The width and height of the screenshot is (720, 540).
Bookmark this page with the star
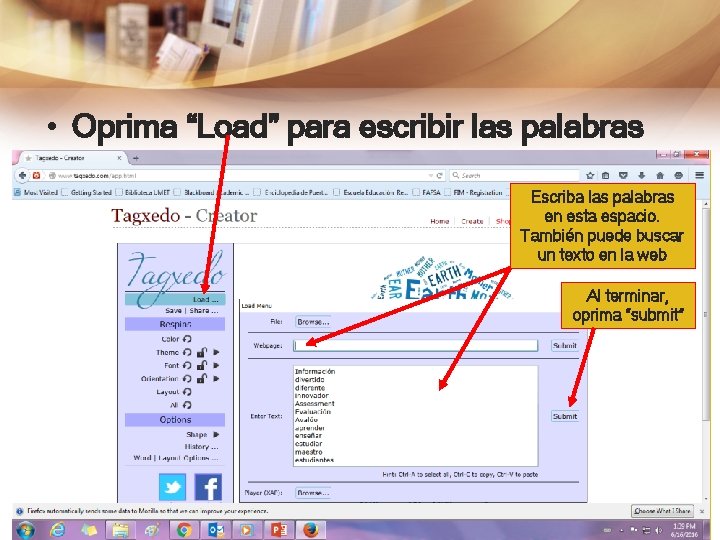coord(590,175)
